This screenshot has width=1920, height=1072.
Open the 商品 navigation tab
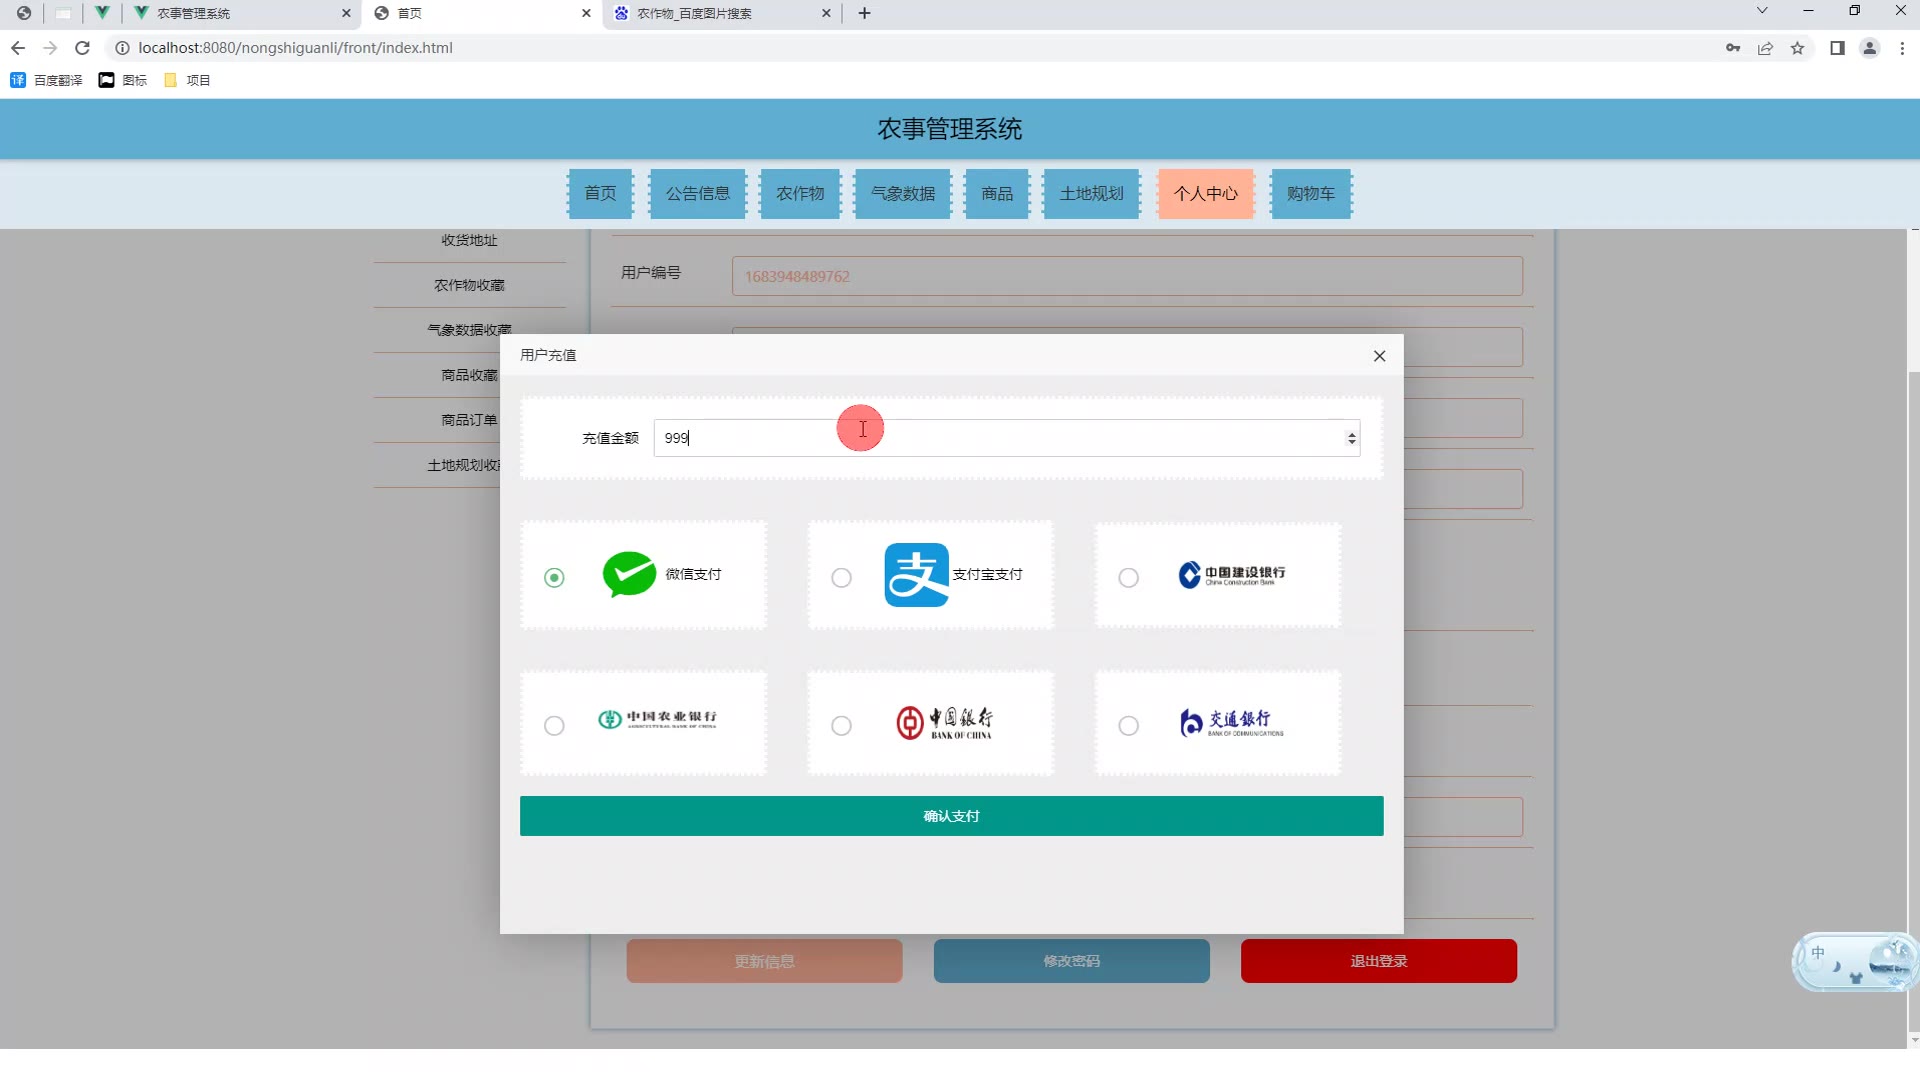tap(997, 193)
